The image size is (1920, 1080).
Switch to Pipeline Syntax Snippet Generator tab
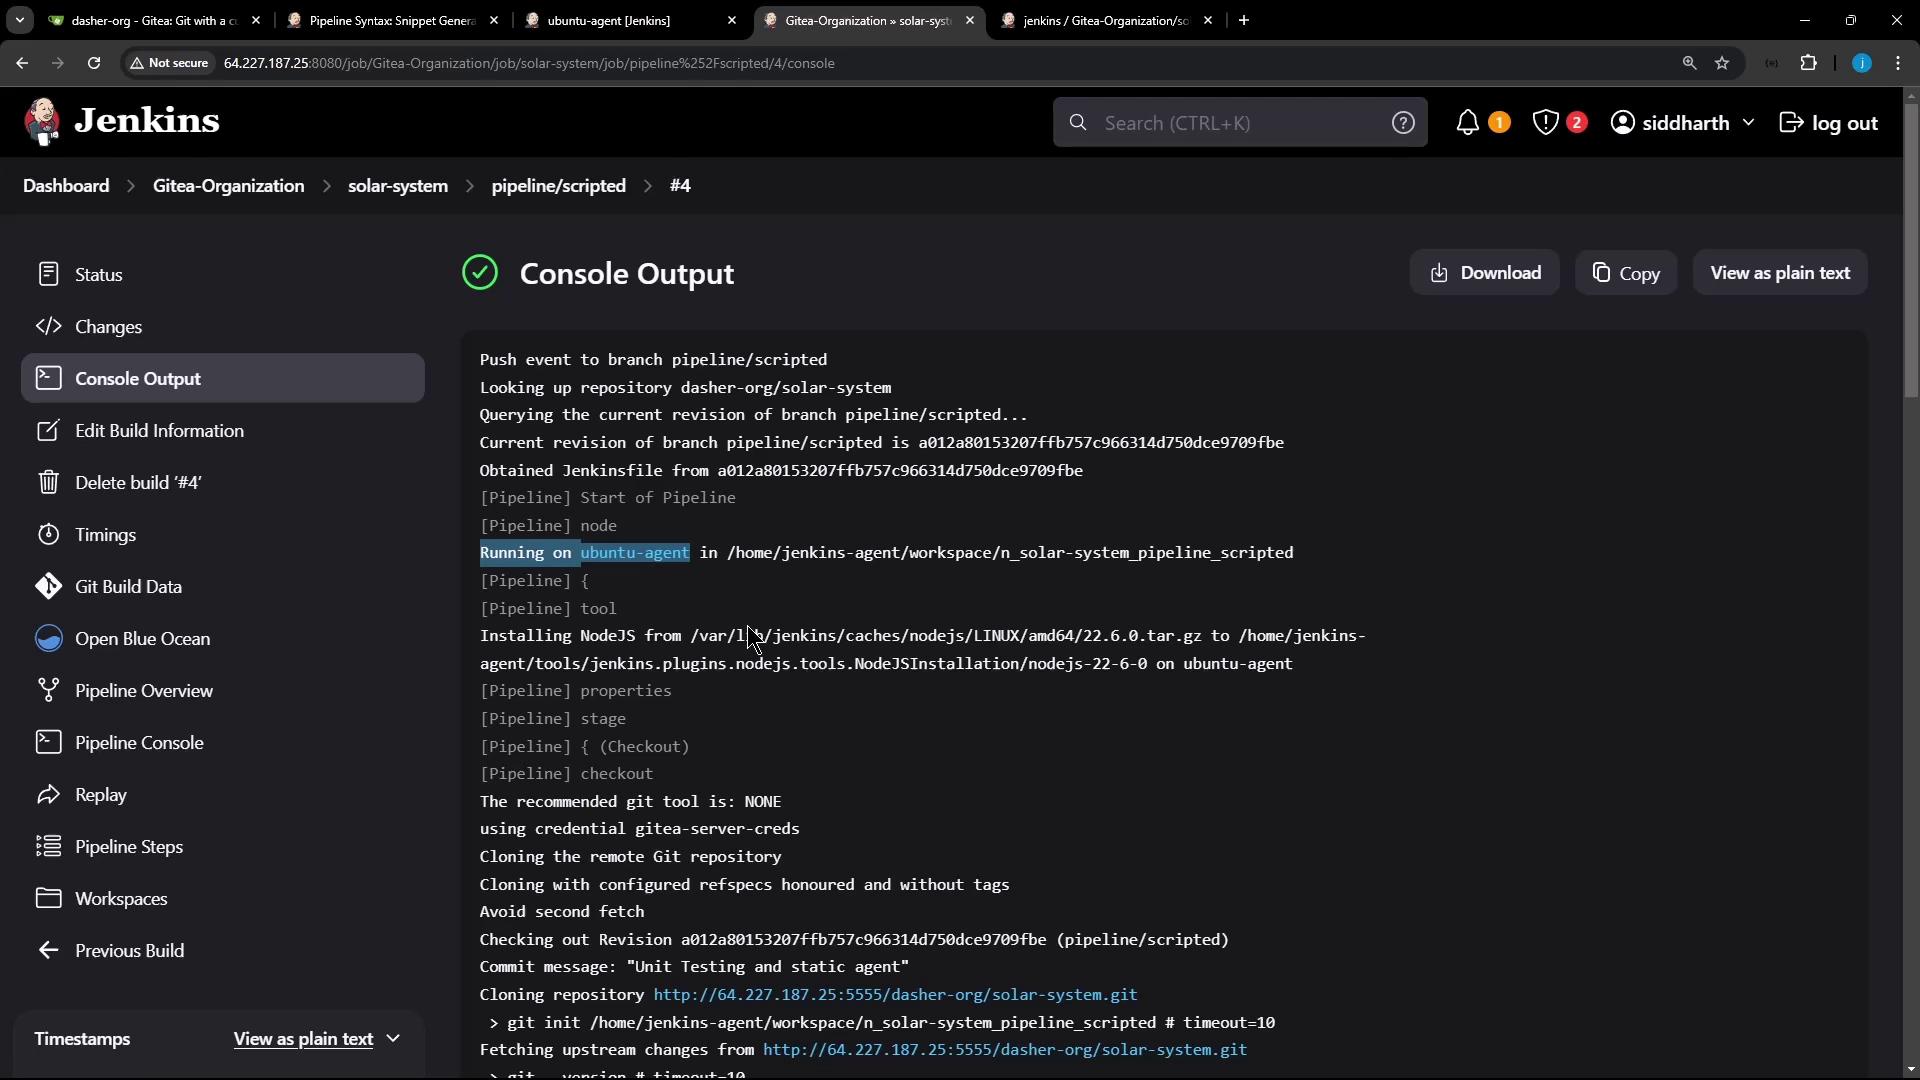coord(391,20)
